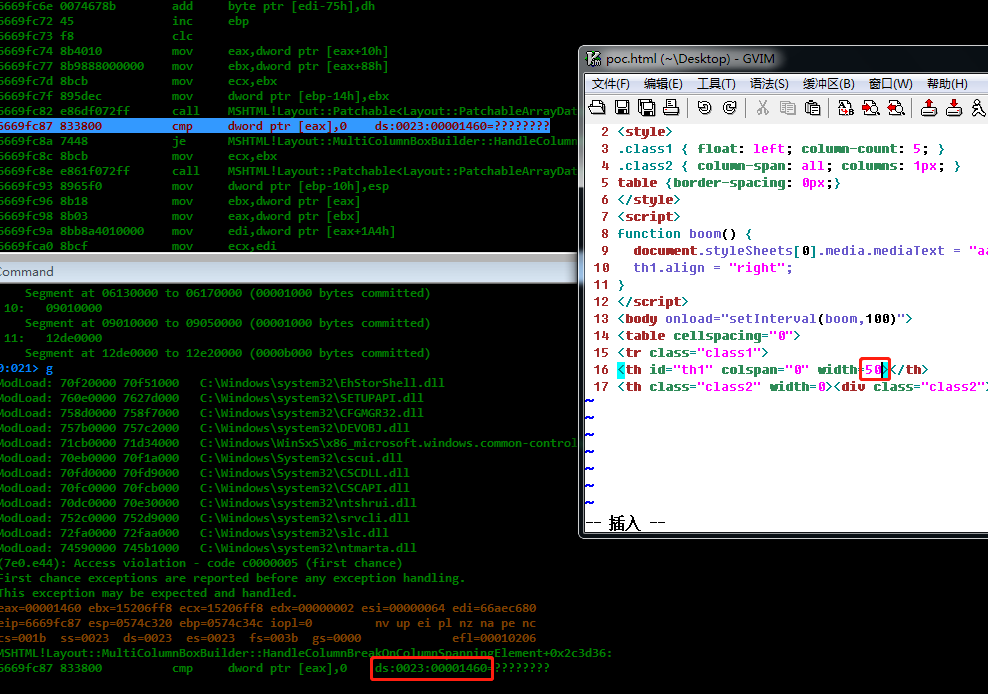Click the eax=00001460 register line

[x=268, y=608]
